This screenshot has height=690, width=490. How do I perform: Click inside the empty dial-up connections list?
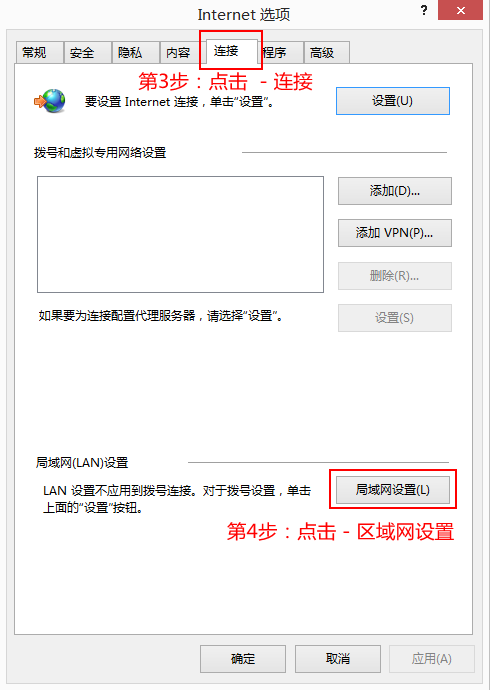[180, 235]
